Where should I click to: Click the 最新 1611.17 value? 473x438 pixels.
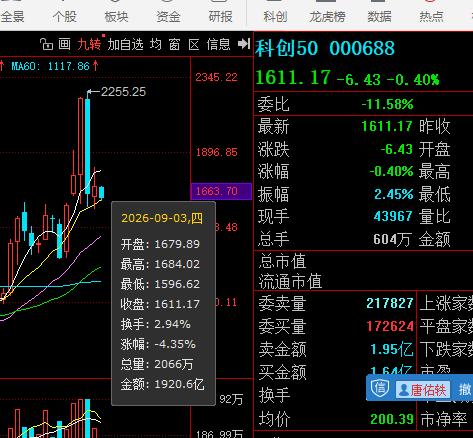click(x=387, y=126)
